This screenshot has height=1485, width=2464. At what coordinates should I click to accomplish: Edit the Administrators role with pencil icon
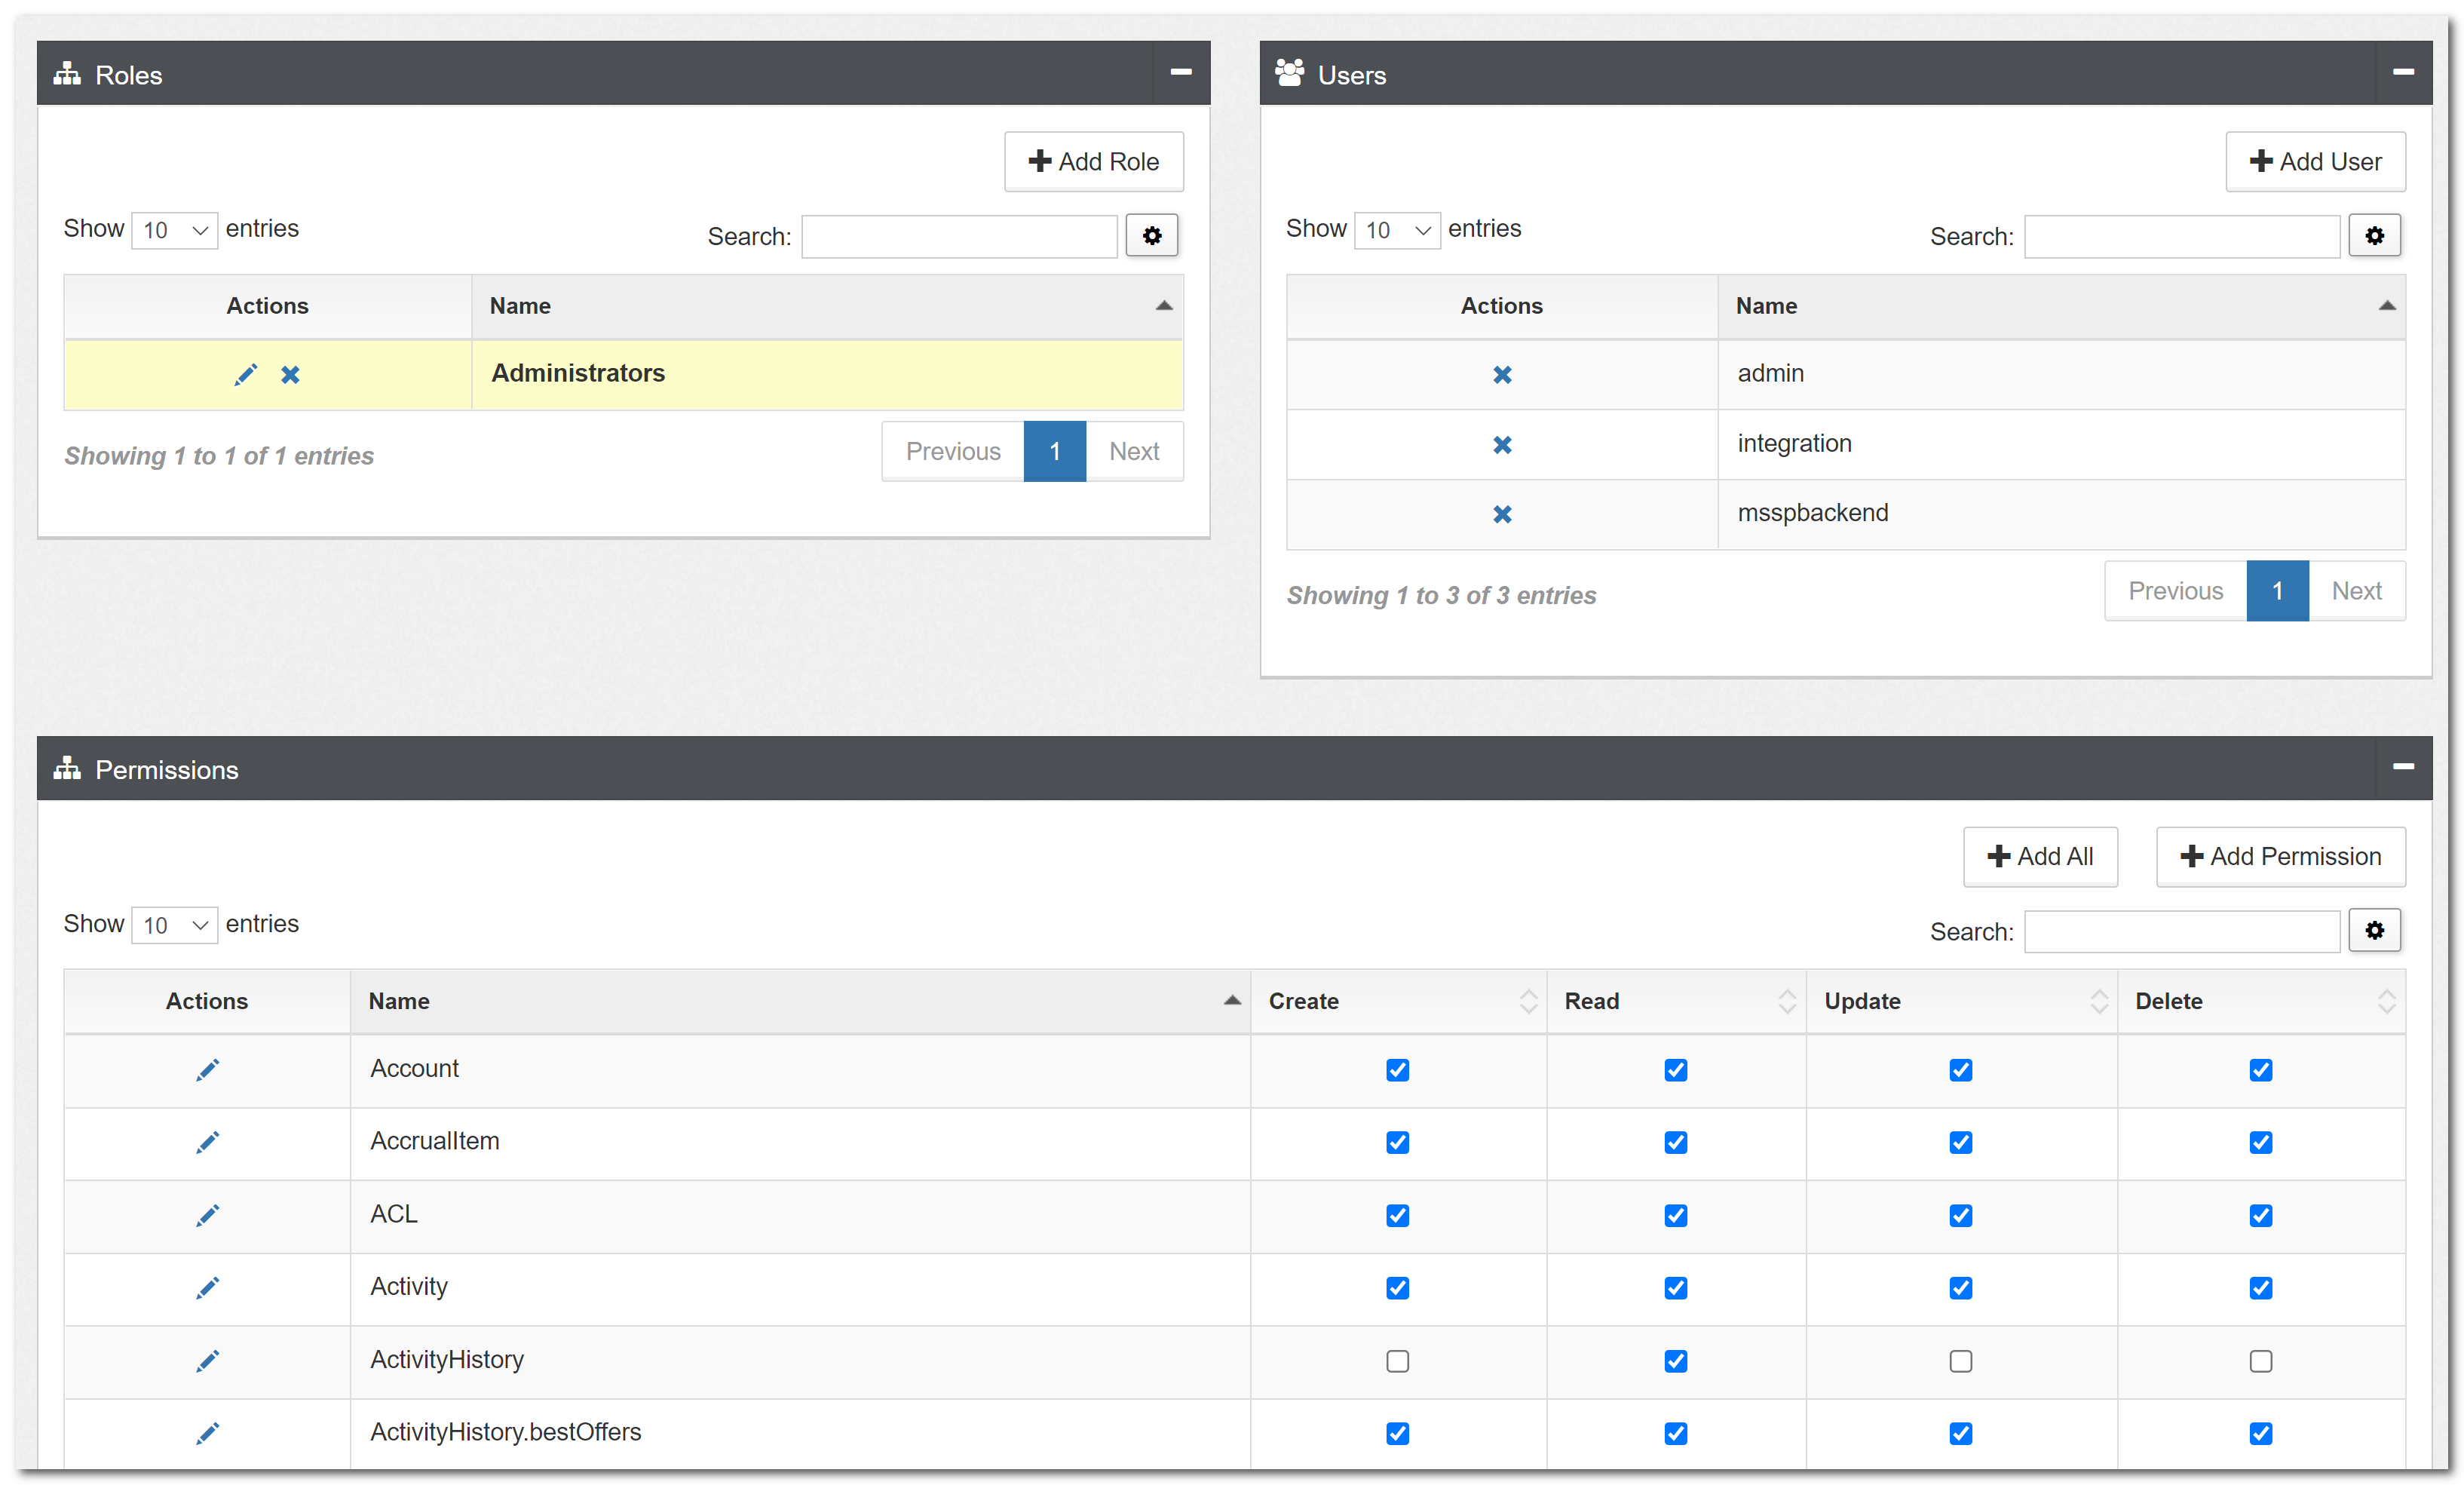pos(245,375)
